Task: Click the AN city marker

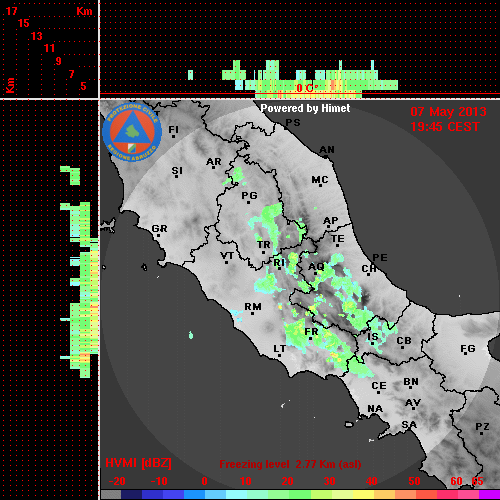Action: tap(326, 156)
